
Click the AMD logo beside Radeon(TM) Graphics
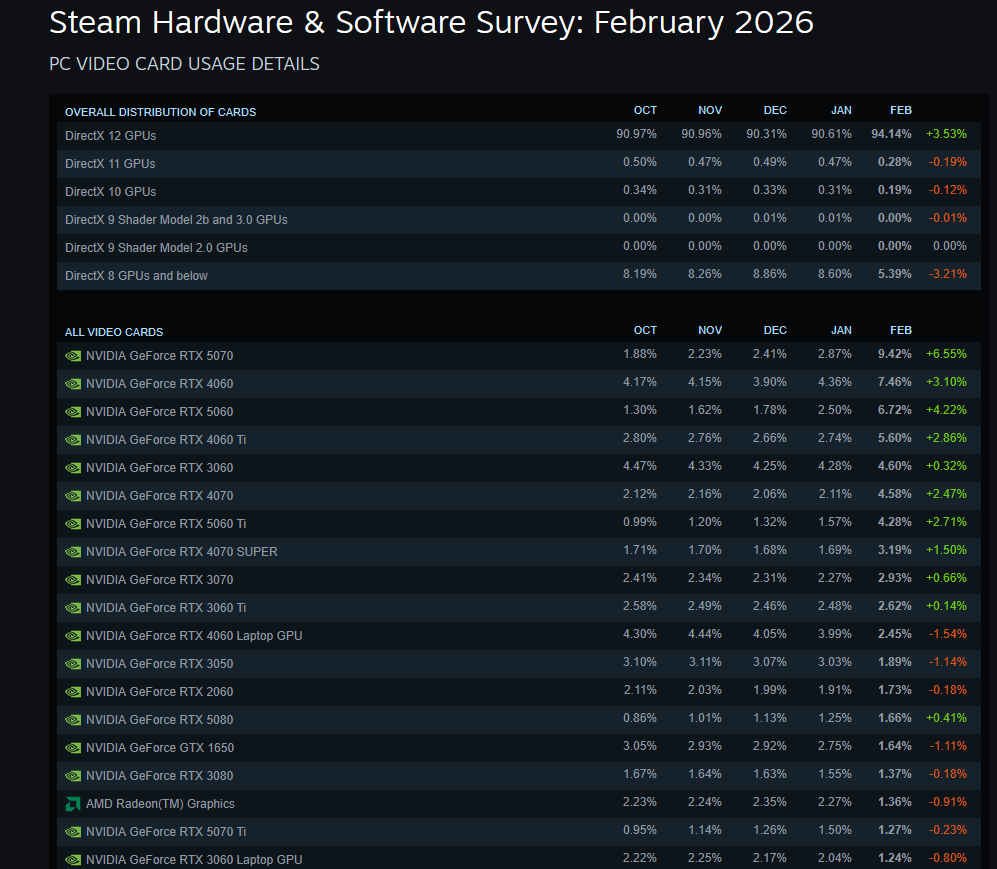[73, 804]
